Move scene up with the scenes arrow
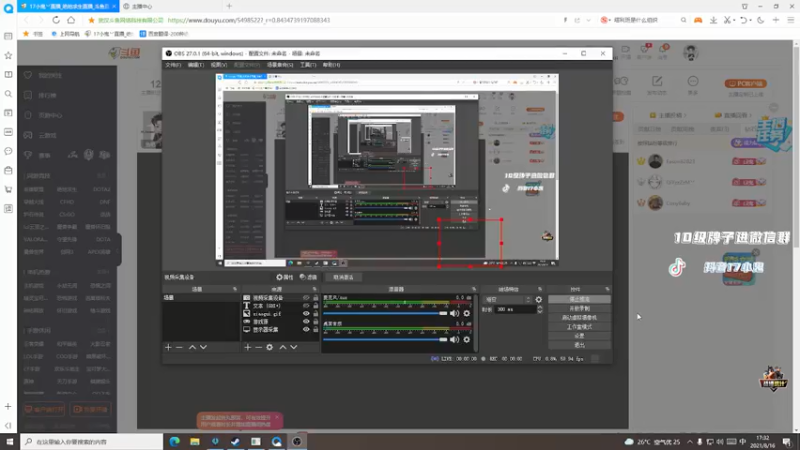800x450 pixels. [192, 347]
